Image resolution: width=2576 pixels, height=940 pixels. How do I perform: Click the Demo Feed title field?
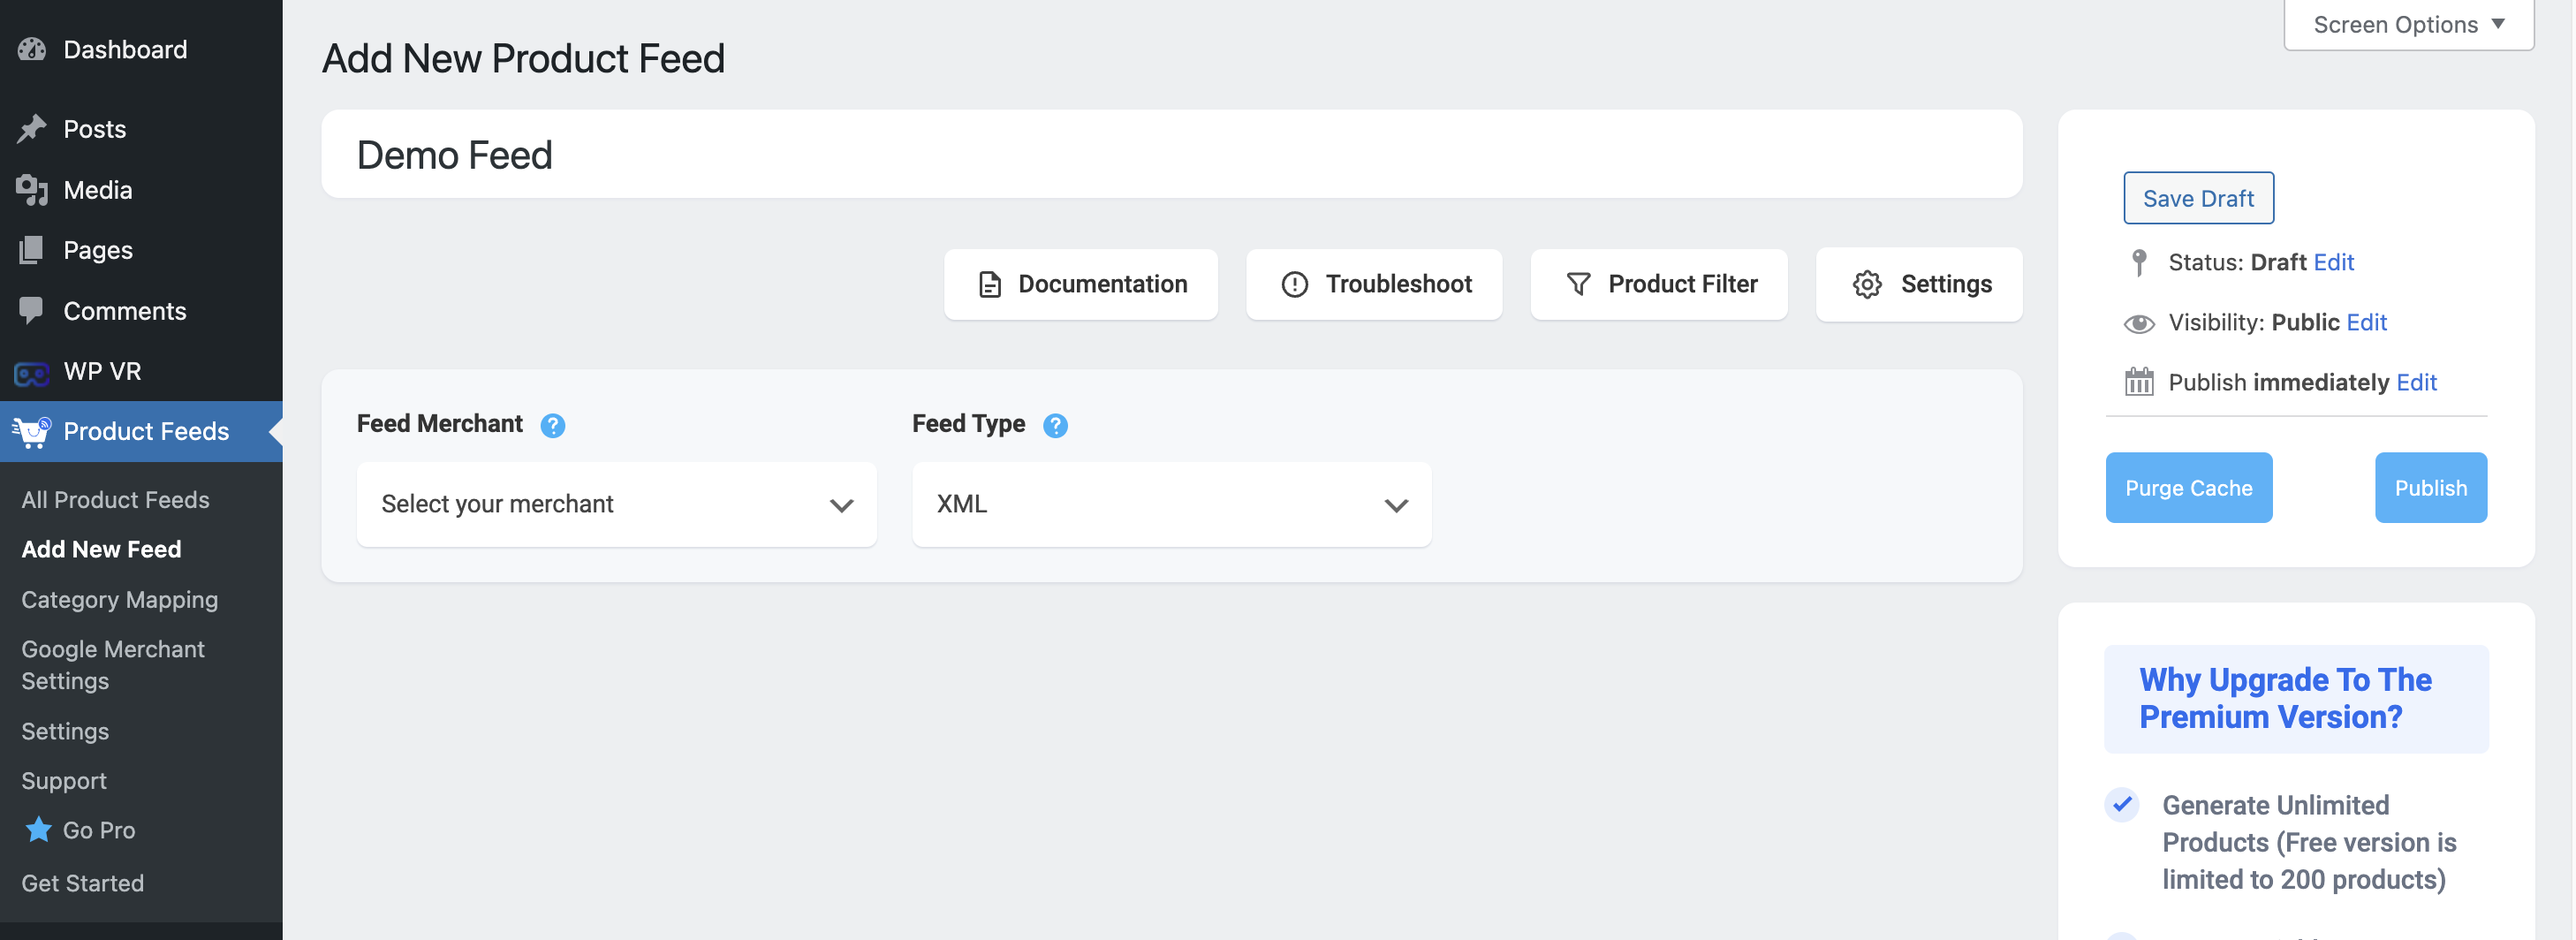coord(1171,154)
